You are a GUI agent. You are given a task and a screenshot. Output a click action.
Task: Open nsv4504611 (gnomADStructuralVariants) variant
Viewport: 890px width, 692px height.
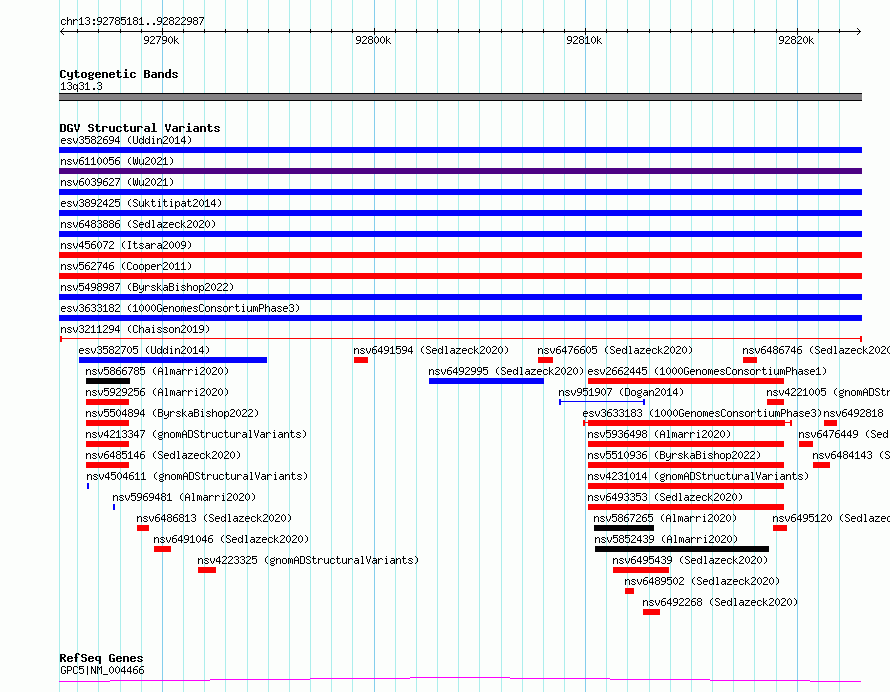pyautogui.click(x=197, y=476)
